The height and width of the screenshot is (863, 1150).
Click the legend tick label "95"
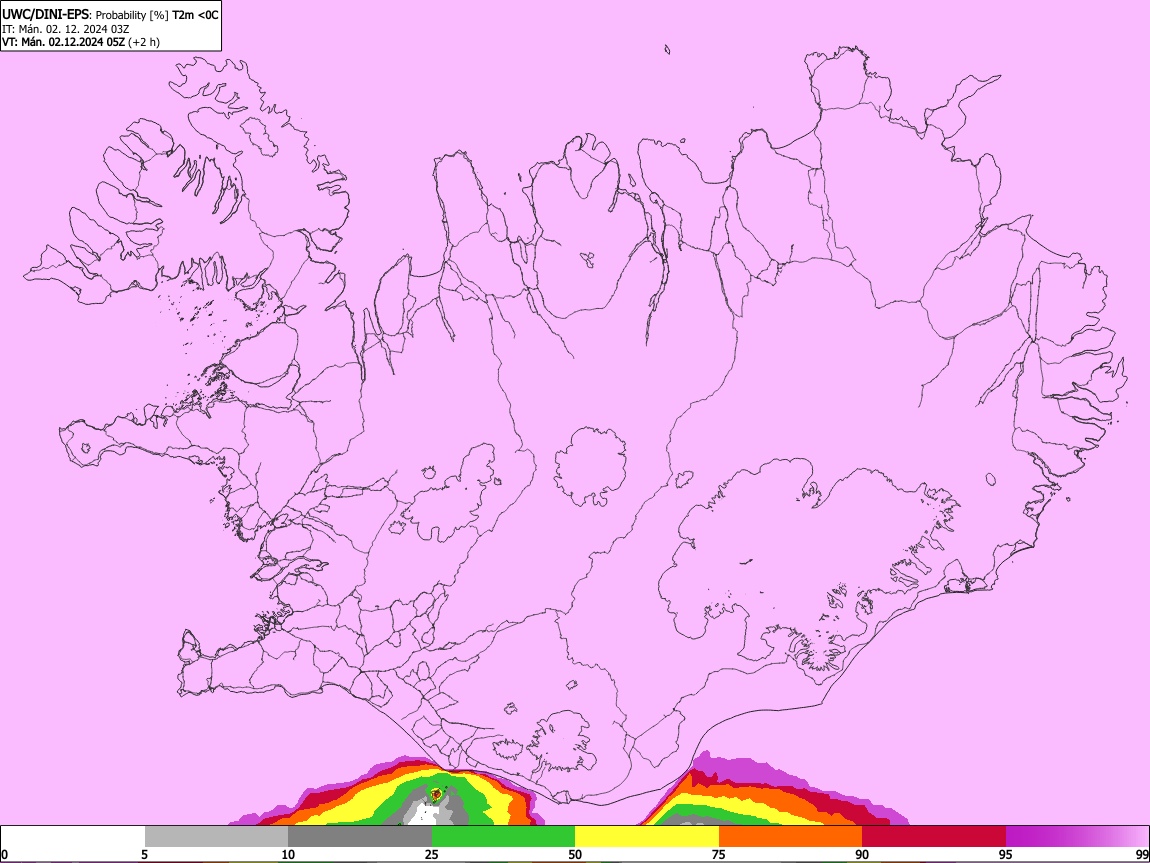pos(1006,854)
